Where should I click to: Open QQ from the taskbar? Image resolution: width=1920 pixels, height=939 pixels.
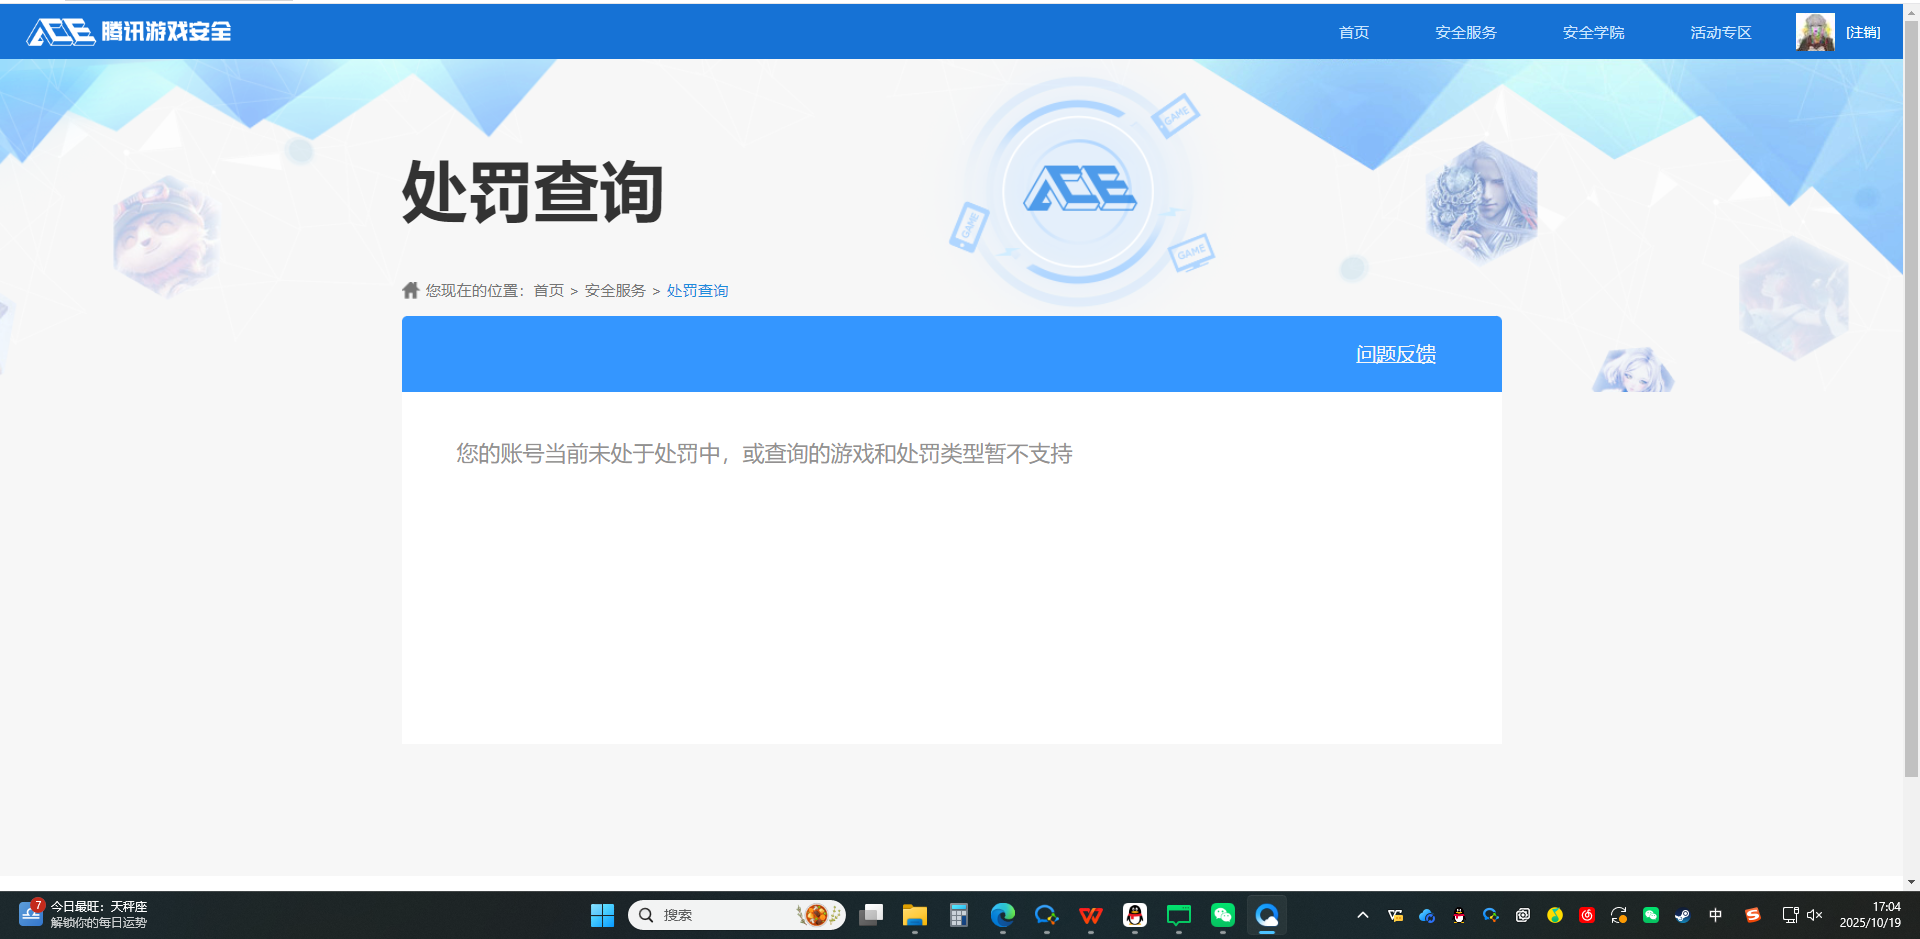pyautogui.click(x=1135, y=915)
